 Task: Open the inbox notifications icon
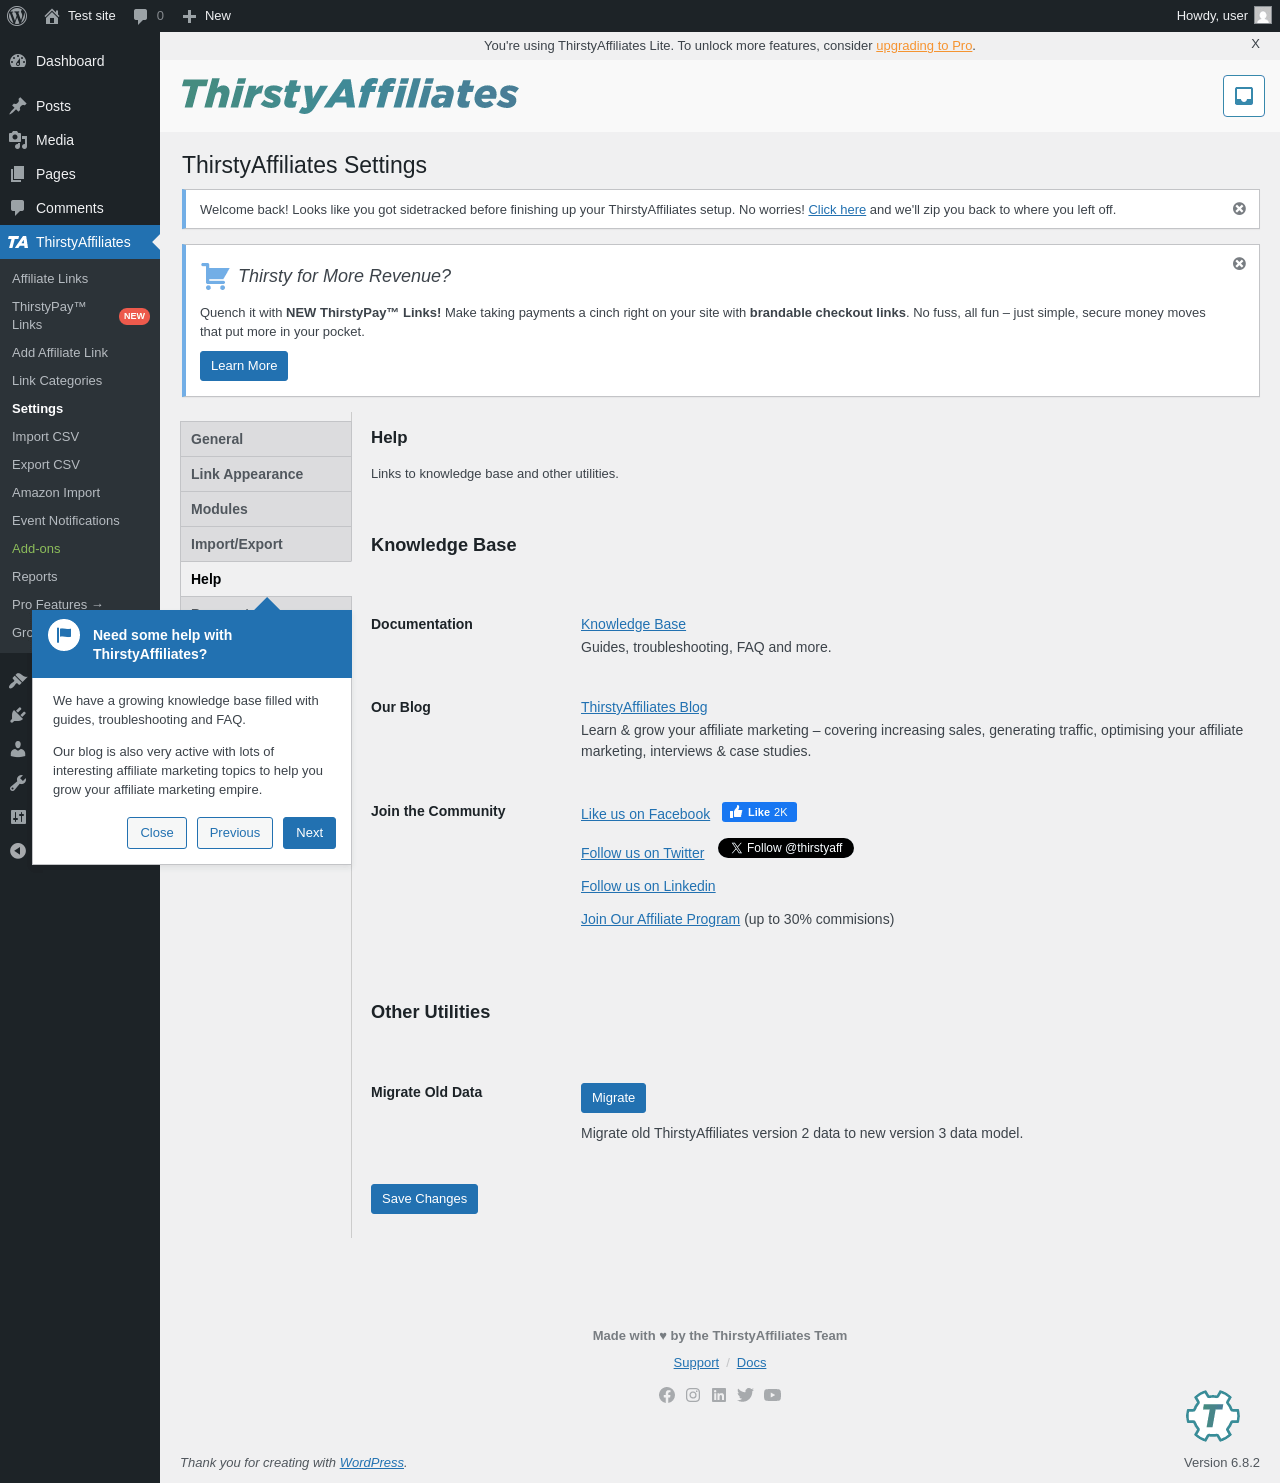point(1244,96)
